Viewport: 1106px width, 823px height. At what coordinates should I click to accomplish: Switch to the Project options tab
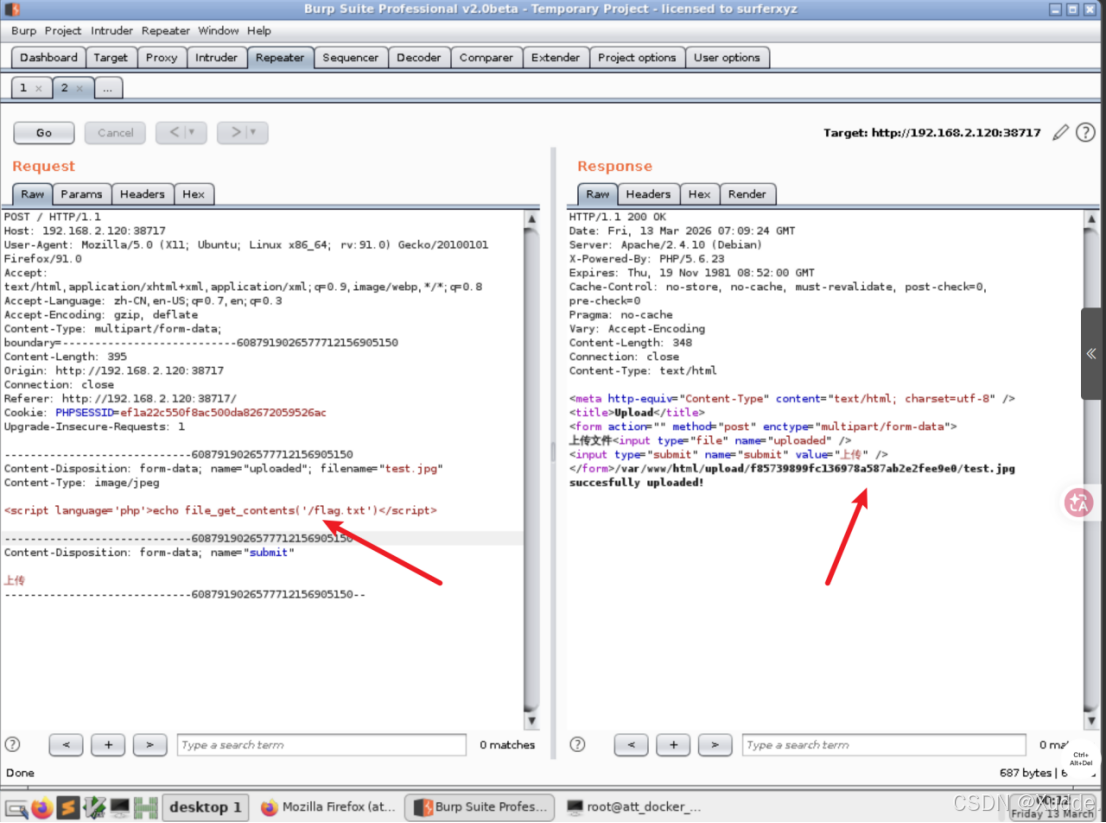pyautogui.click(x=637, y=58)
